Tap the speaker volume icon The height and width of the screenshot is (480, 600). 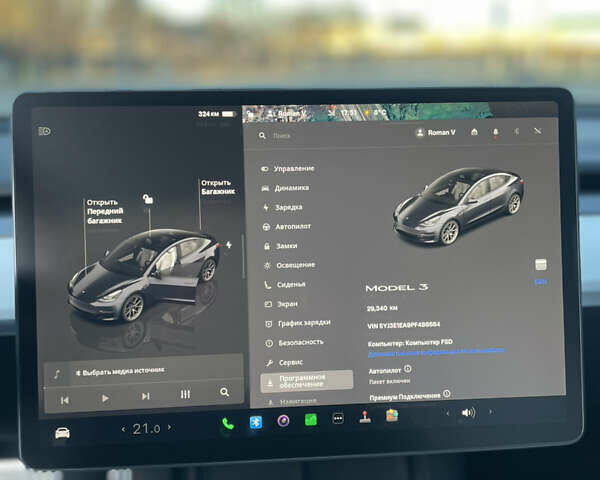[468, 413]
